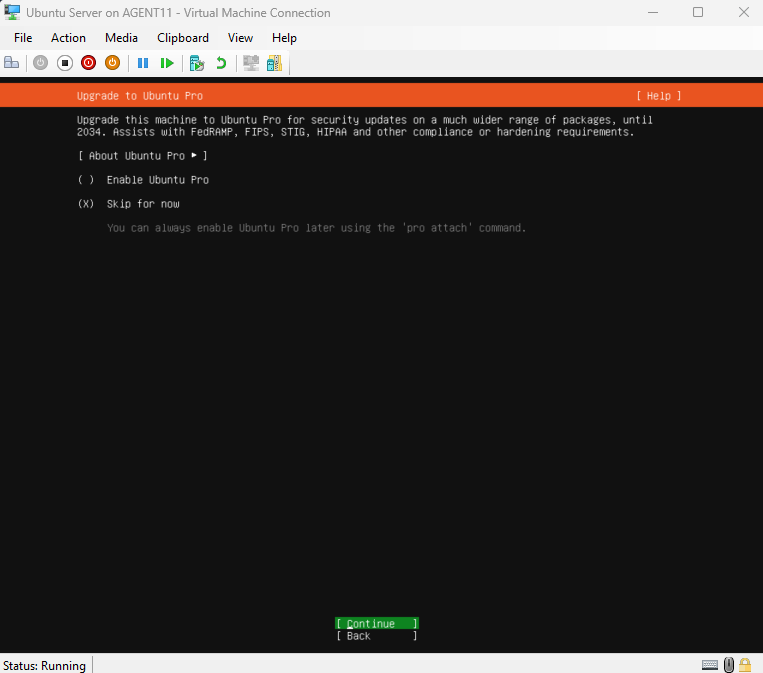Turn off the VM with the black stop icon

(x=65, y=63)
